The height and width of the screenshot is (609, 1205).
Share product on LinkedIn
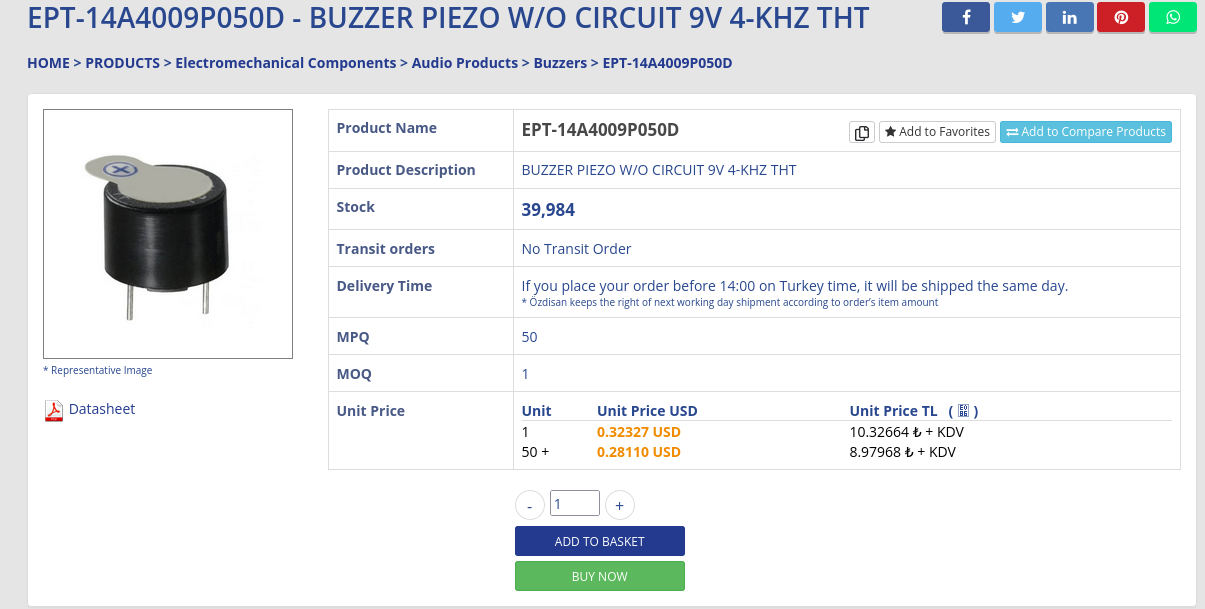[1070, 17]
